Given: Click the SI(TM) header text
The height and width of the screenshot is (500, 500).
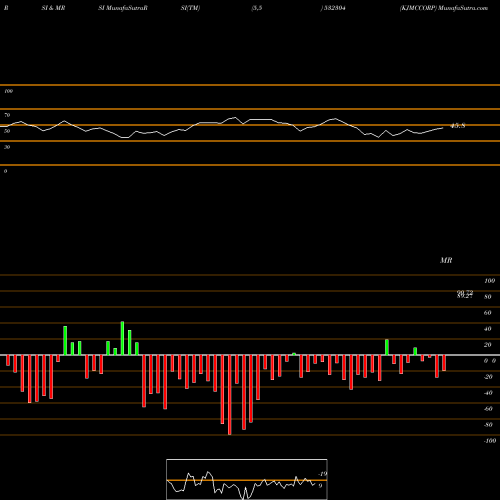Looking at the screenshot, I should 190,8.
